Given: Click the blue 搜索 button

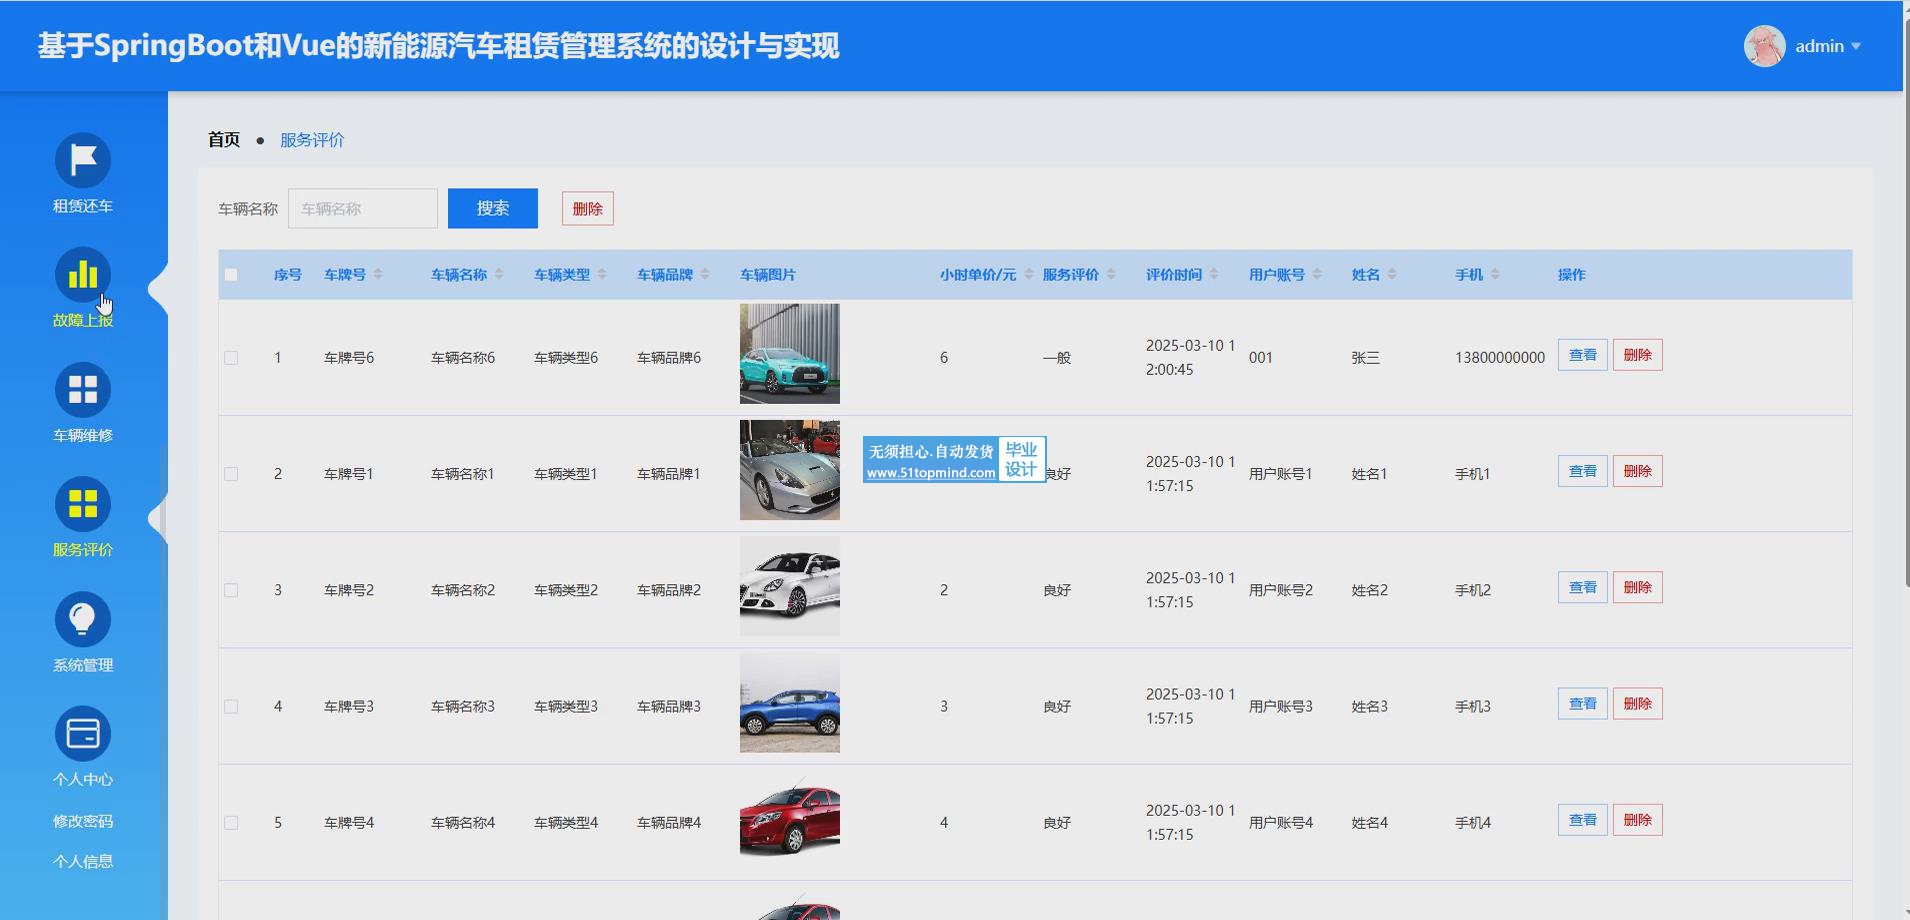Looking at the screenshot, I should (x=492, y=208).
